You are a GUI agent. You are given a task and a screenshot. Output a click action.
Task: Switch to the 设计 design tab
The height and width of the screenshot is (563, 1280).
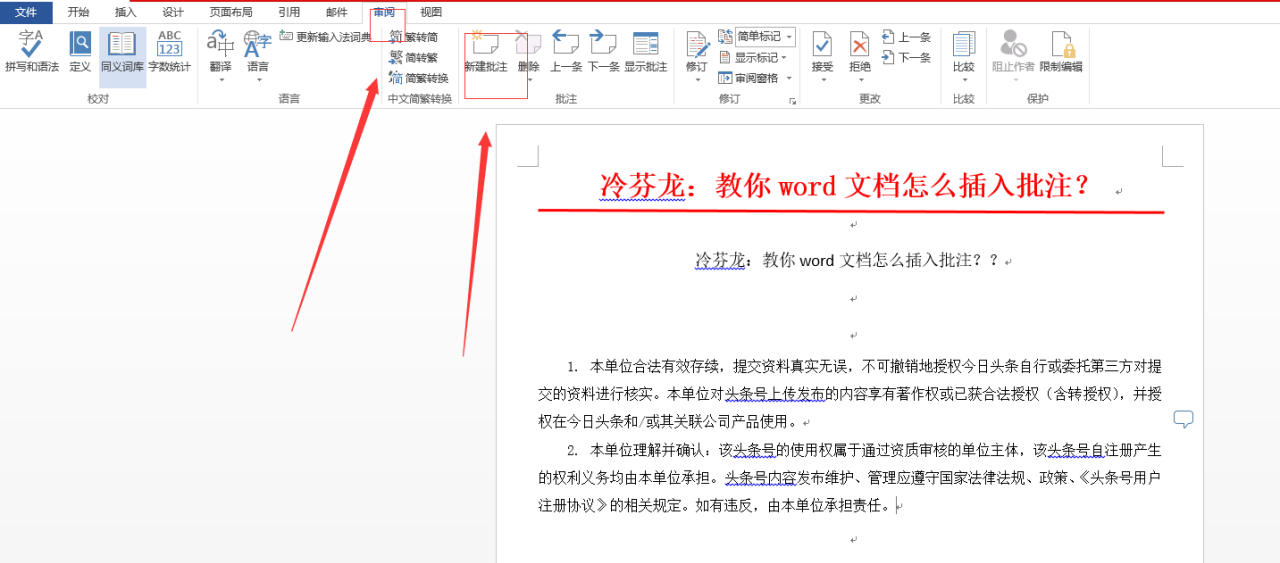point(173,12)
